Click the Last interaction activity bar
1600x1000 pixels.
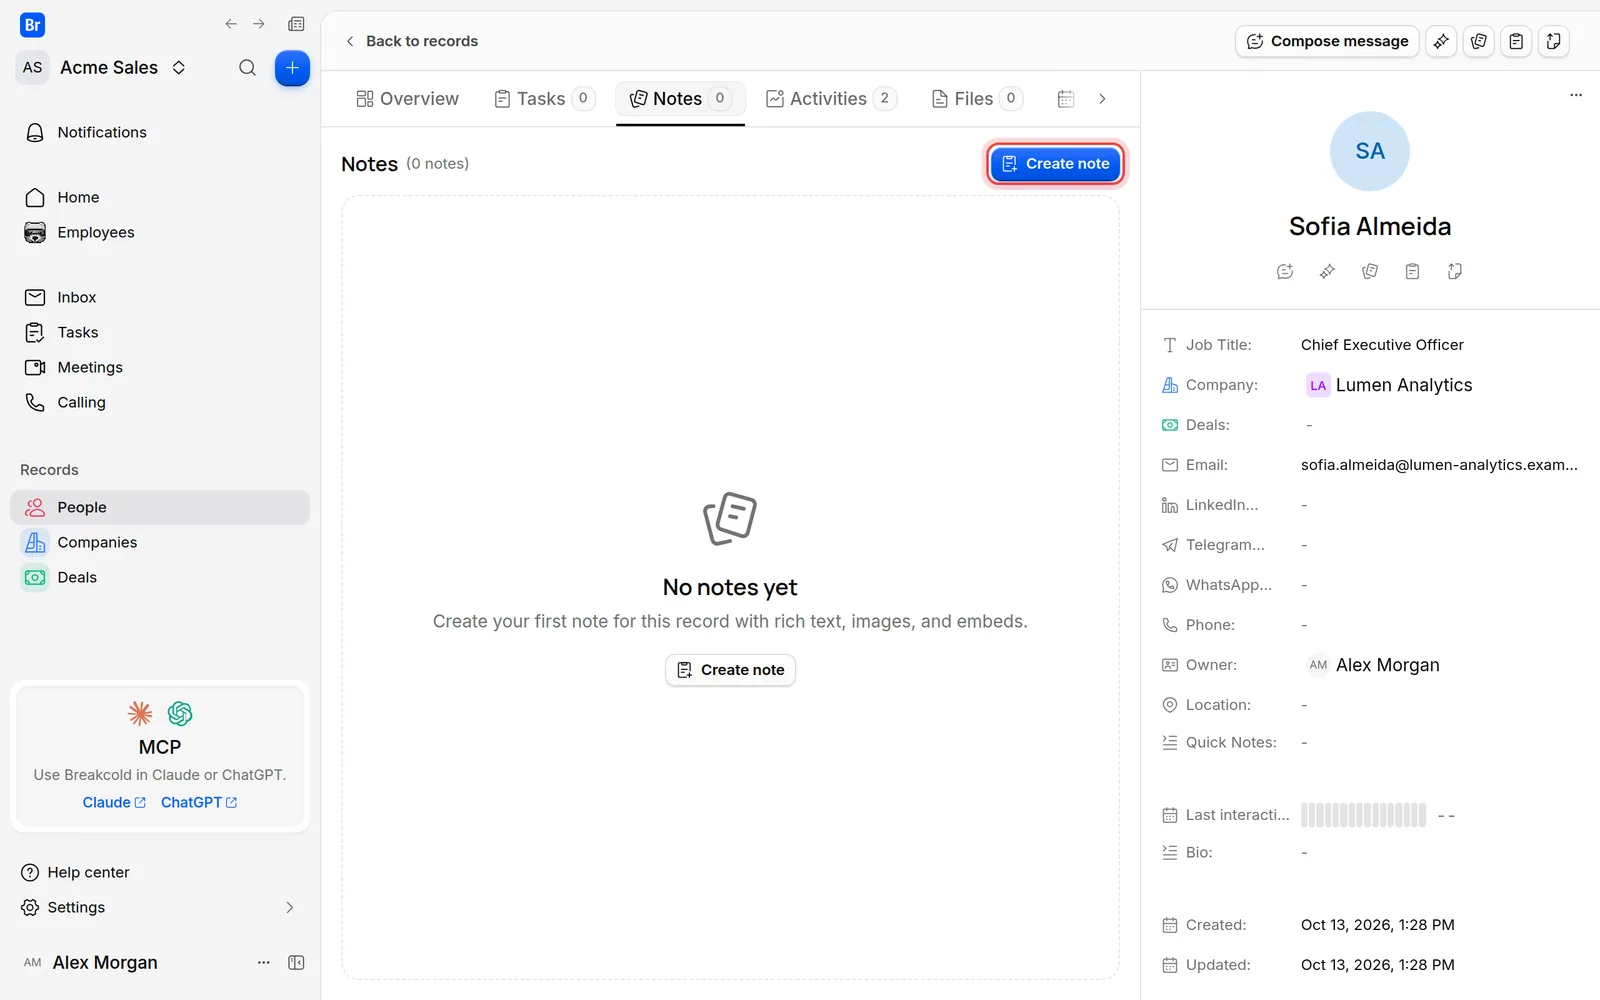(x=1363, y=815)
